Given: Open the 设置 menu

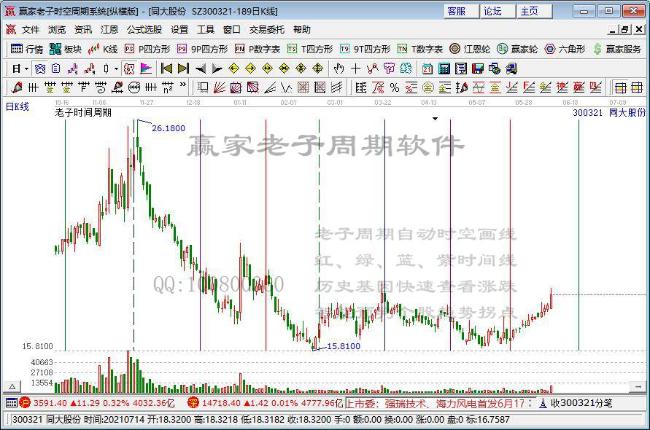Looking at the screenshot, I should (179, 29).
